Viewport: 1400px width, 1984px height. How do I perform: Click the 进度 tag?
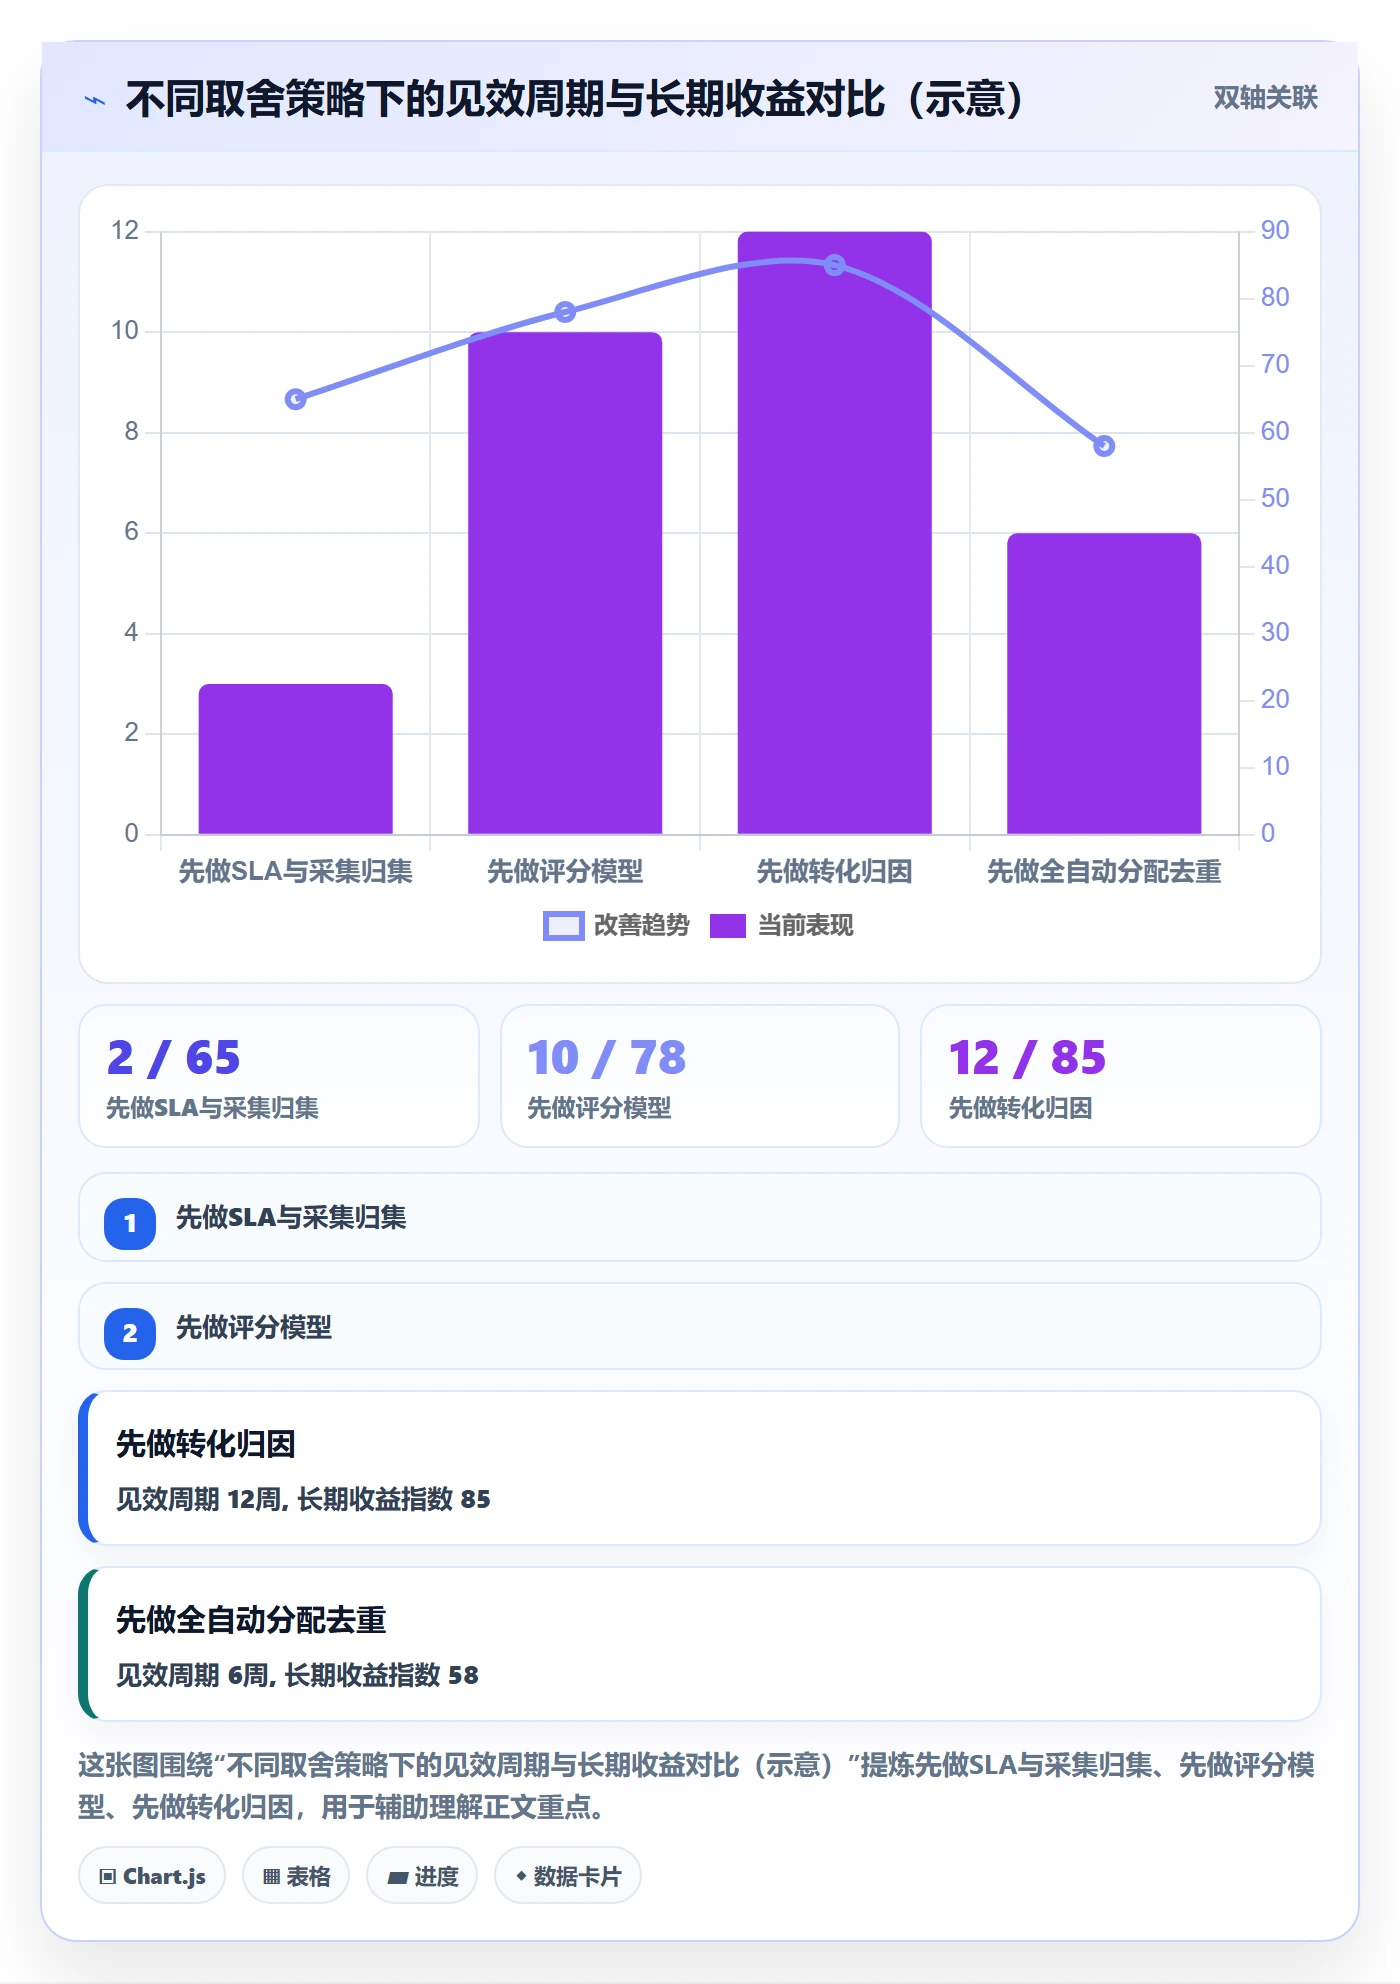click(x=422, y=1876)
